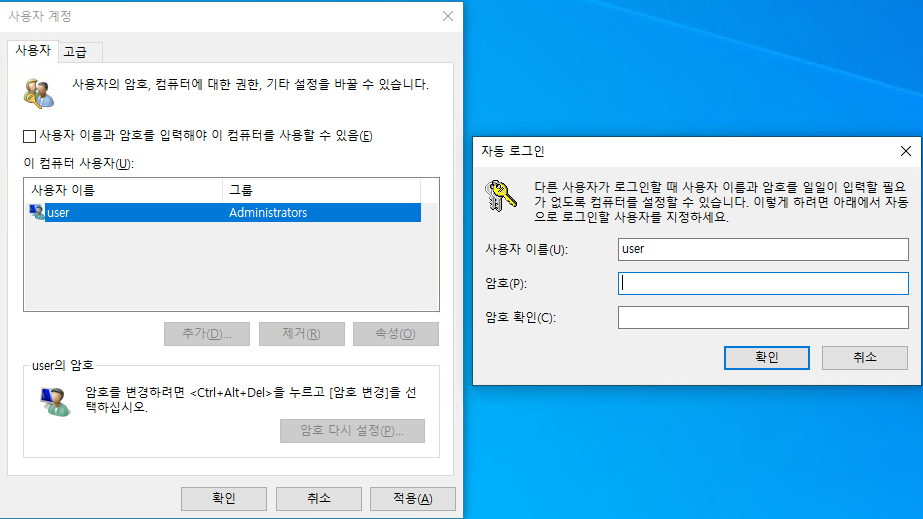The height and width of the screenshot is (519, 923).
Task: Click the keys icon in Auto Login dialog
Action: click(x=500, y=195)
